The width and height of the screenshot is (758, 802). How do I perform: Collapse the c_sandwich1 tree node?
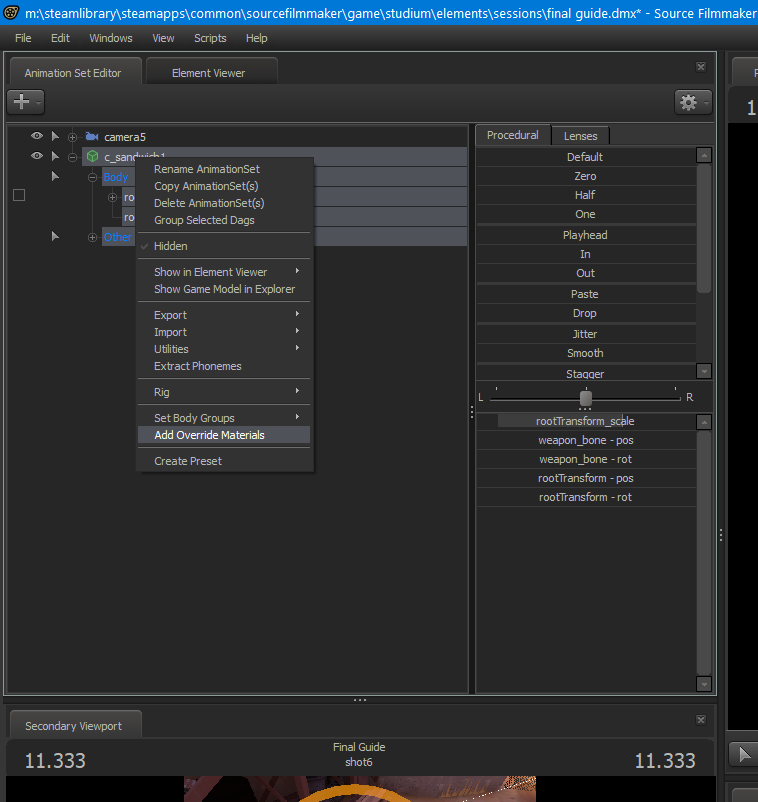click(x=73, y=157)
